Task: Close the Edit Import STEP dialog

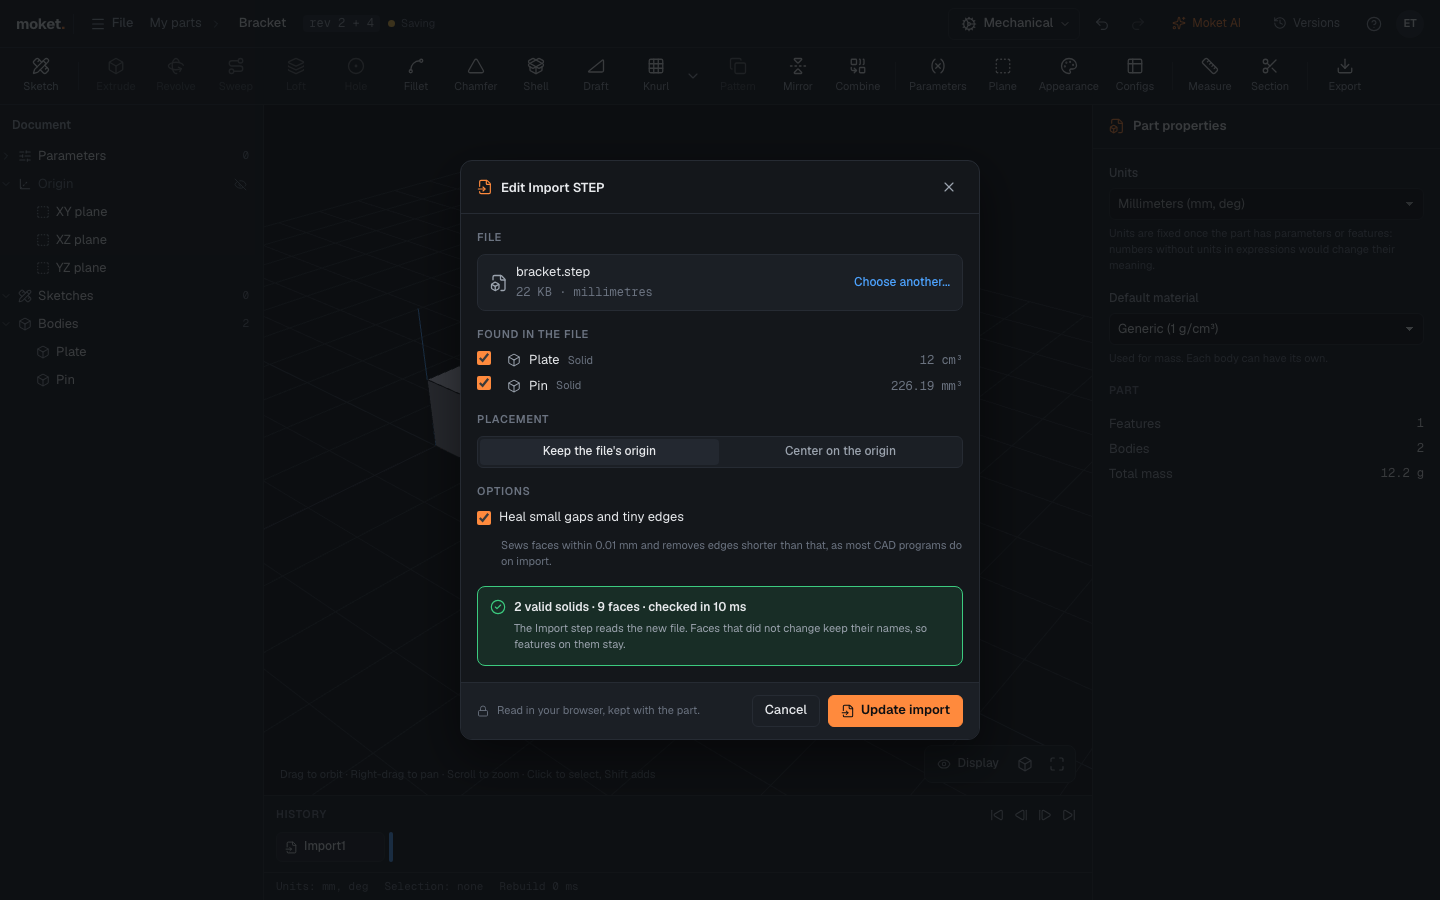Action: (949, 187)
